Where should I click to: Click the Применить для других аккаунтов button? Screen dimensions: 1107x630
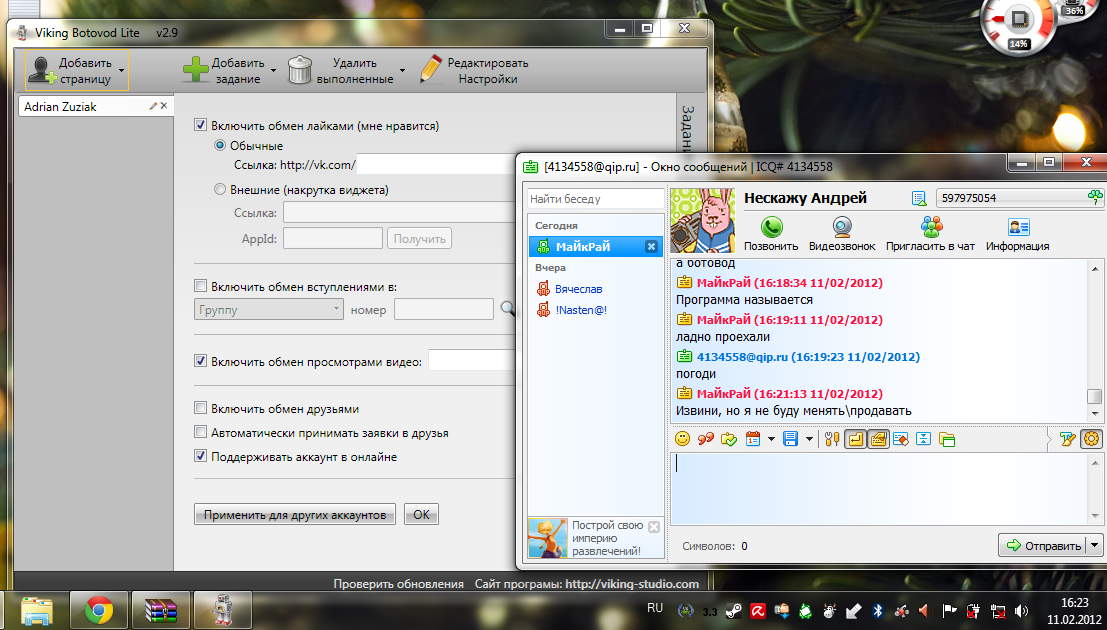(x=294, y=514)
